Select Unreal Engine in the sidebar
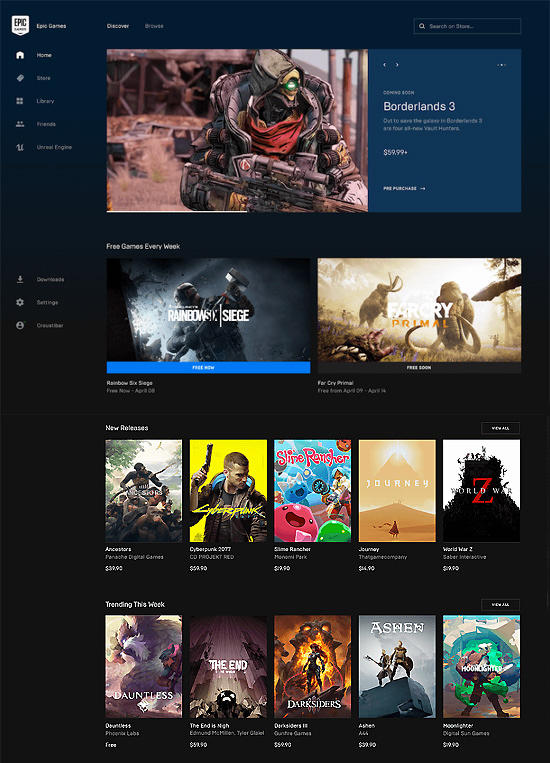The image size is (550, 763). pyautogui.click(x=54, y=147)
